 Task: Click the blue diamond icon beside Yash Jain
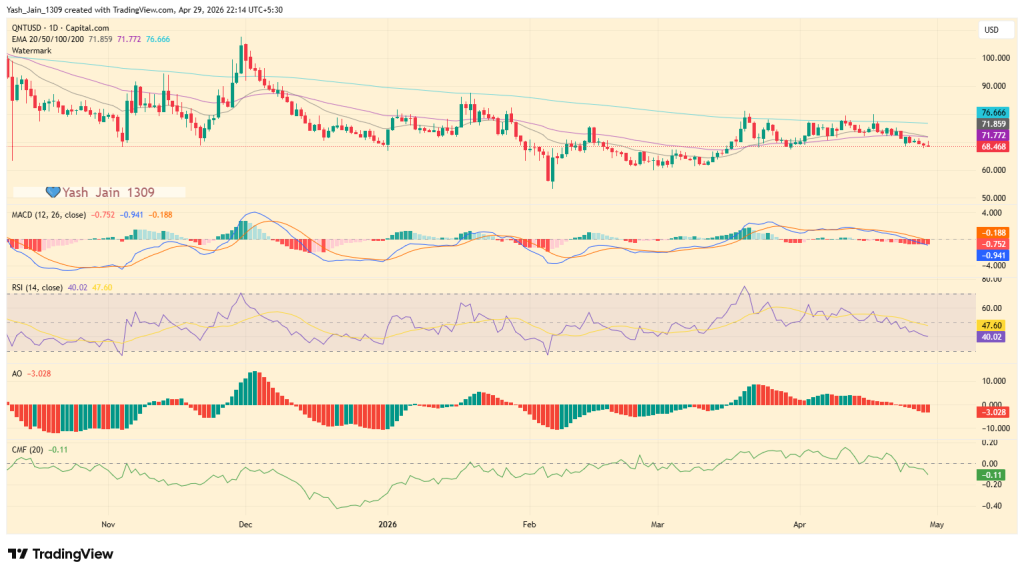[x=54, y=191]
